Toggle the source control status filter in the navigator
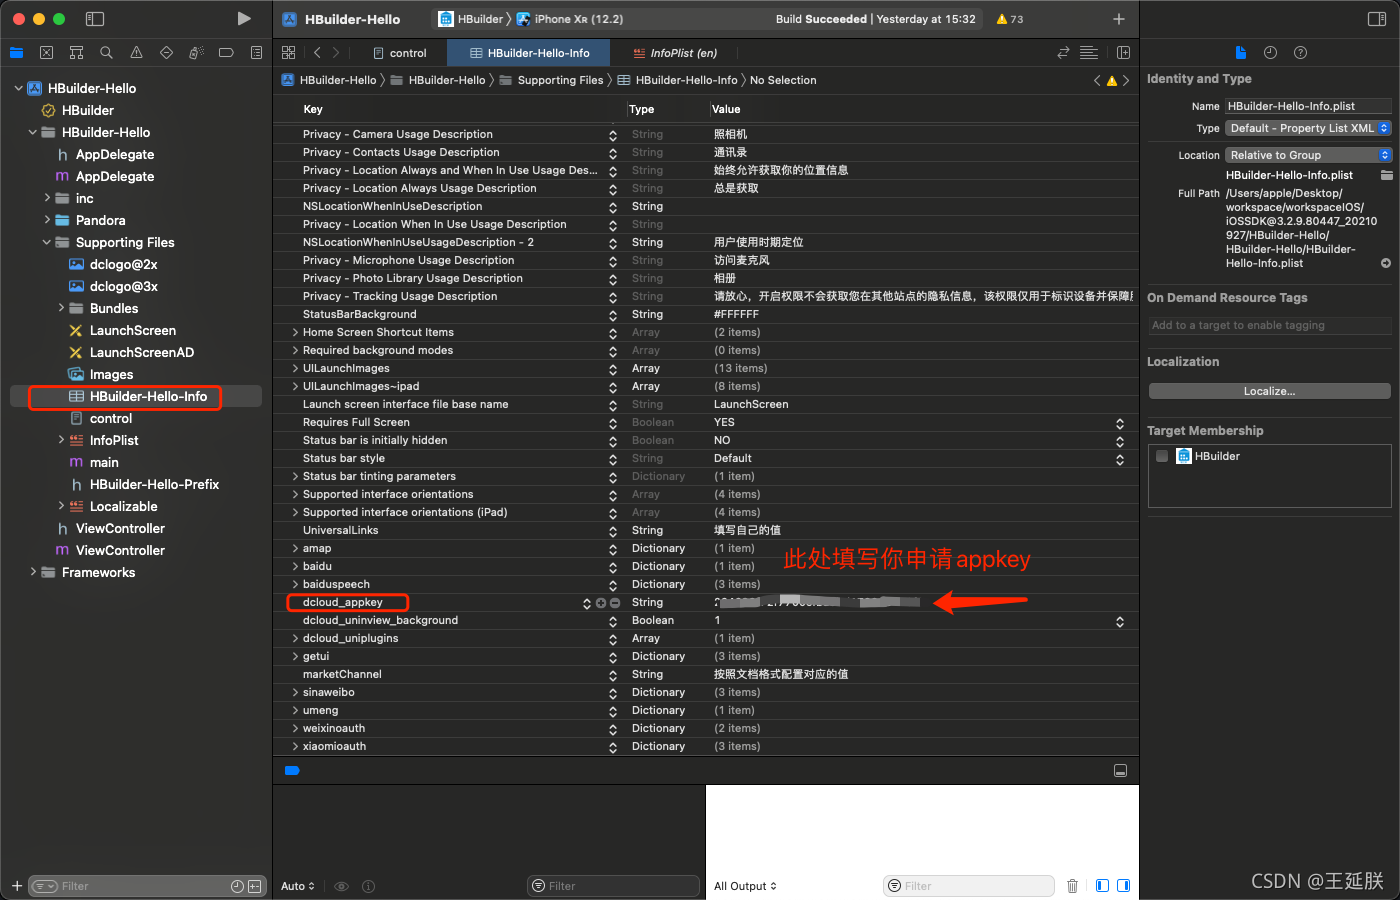Viewport: 1400px width, 900px height. [254, 886]
